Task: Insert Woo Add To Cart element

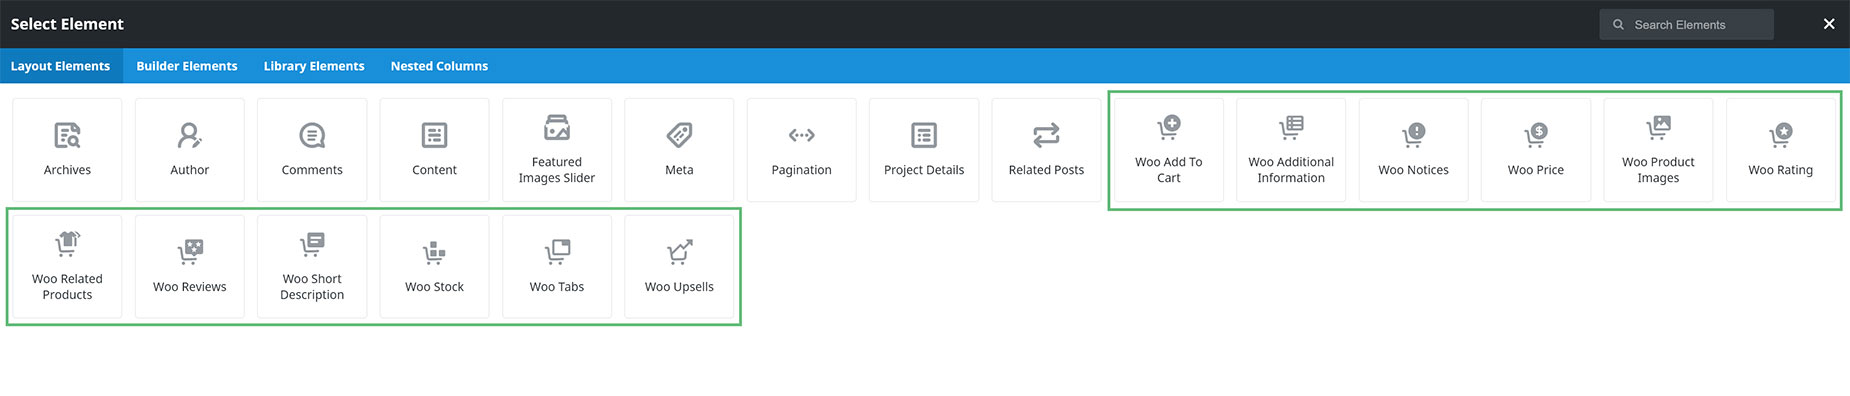Action: tap(1169, 150)
